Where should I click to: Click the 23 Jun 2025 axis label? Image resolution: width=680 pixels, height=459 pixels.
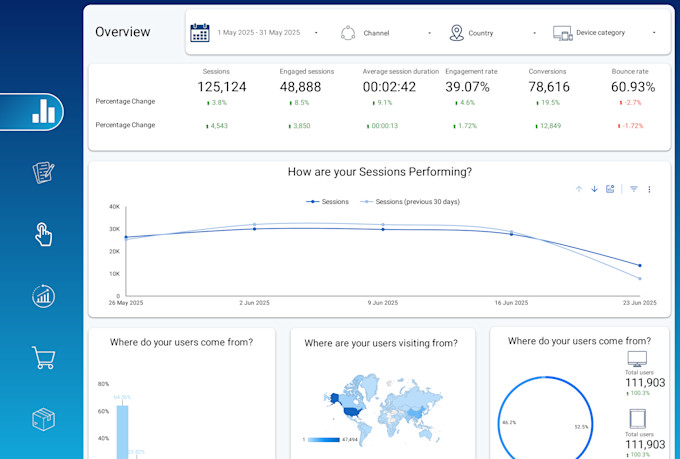tap(640, 303)
